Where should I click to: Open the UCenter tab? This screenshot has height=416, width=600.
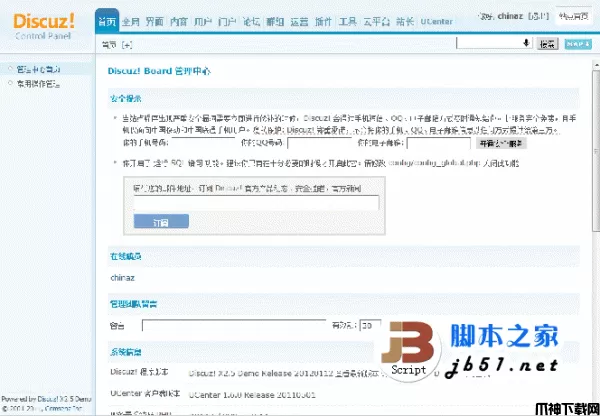tap(436, 22)
